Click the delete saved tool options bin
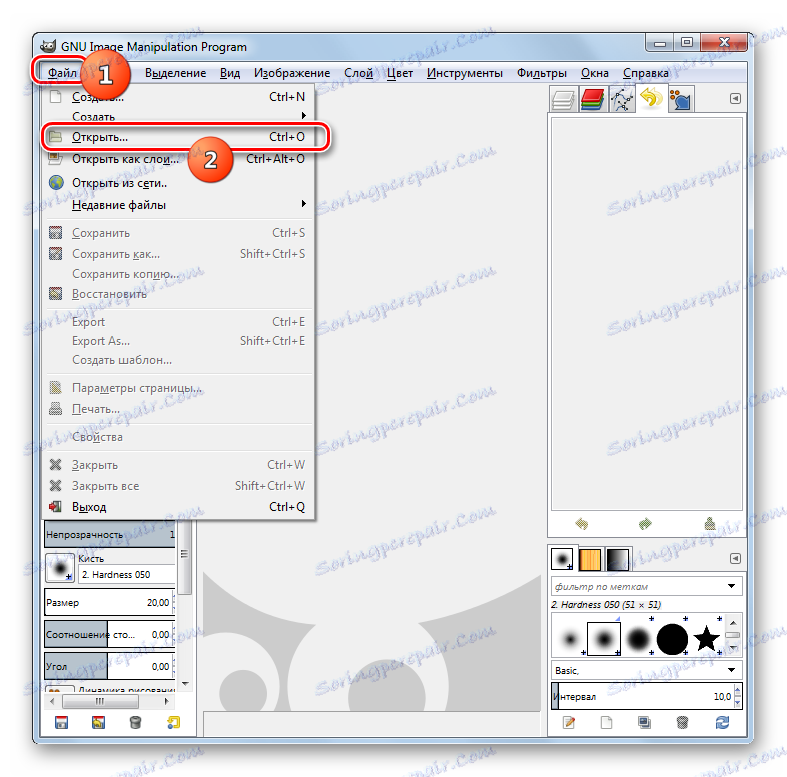This screenshot has height=777, width=787. click(x=135, y=722)
